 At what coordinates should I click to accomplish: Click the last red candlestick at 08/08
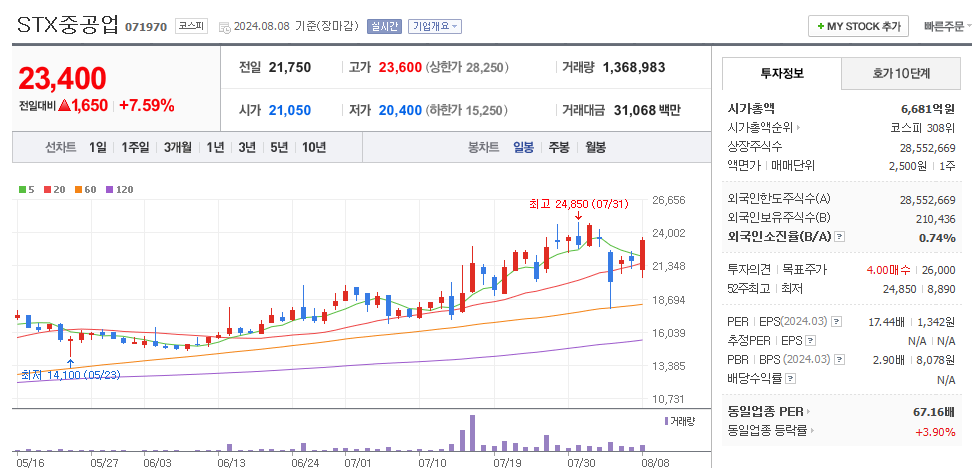[642, 255]
